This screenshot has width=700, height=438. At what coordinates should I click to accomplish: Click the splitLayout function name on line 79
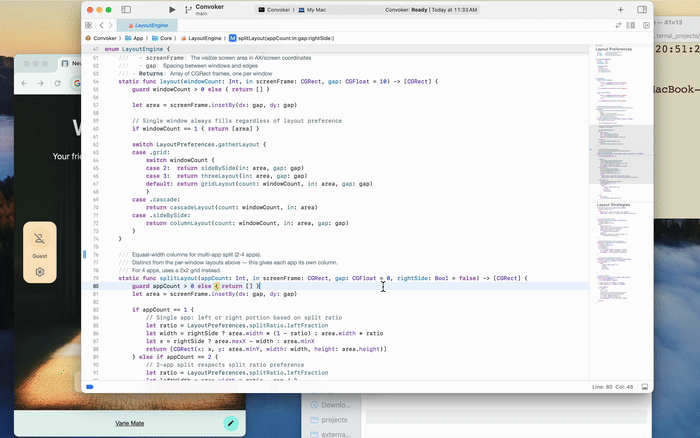178,278
